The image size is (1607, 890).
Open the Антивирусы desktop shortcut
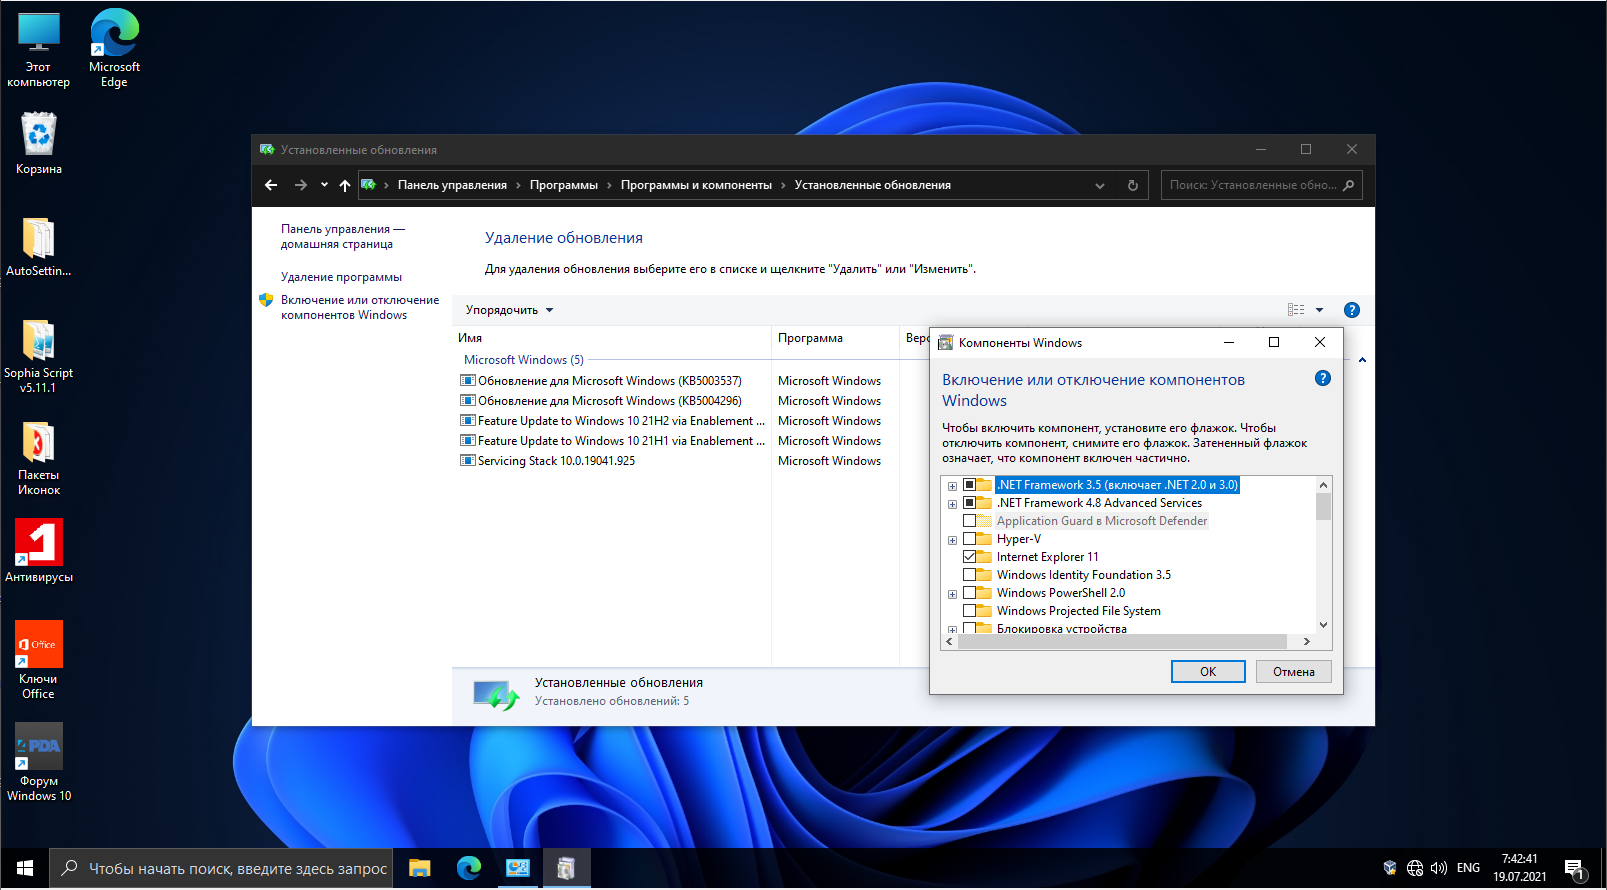pyautogui.click(x=38, y=551)
